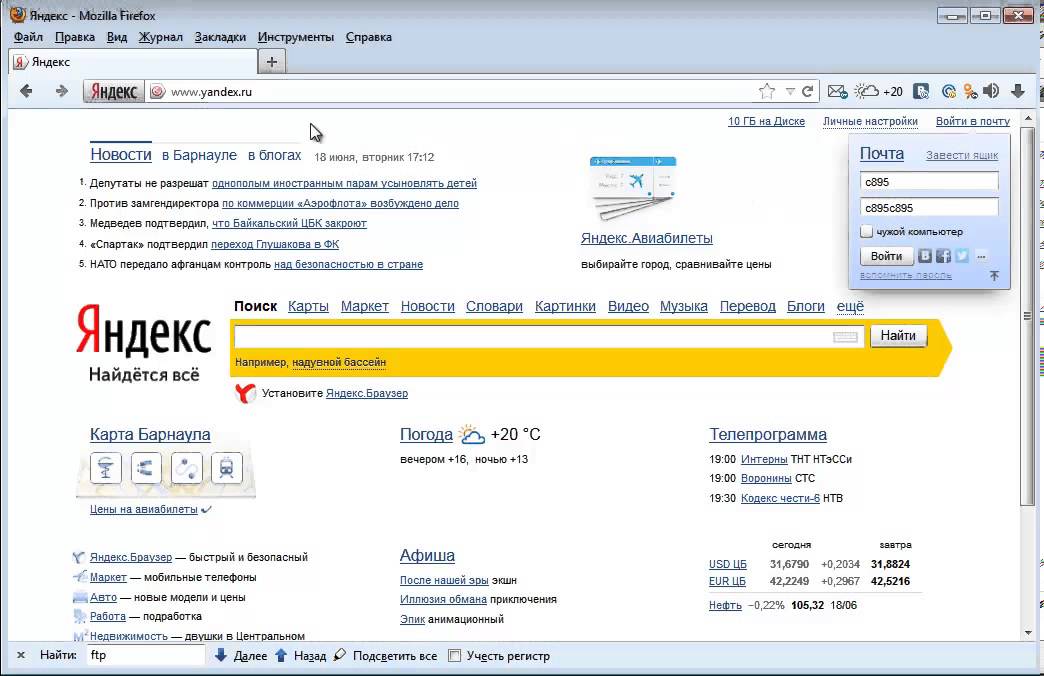Open weather +20 toolbar widget
Screen dimensions: 1044x676
pyautogui.click(x=878, y=91)
